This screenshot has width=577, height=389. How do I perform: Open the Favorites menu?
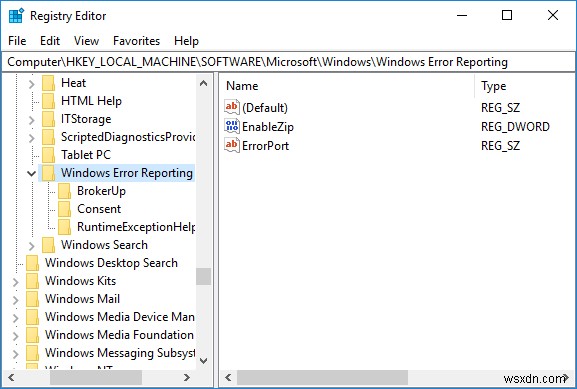(137, 41)
